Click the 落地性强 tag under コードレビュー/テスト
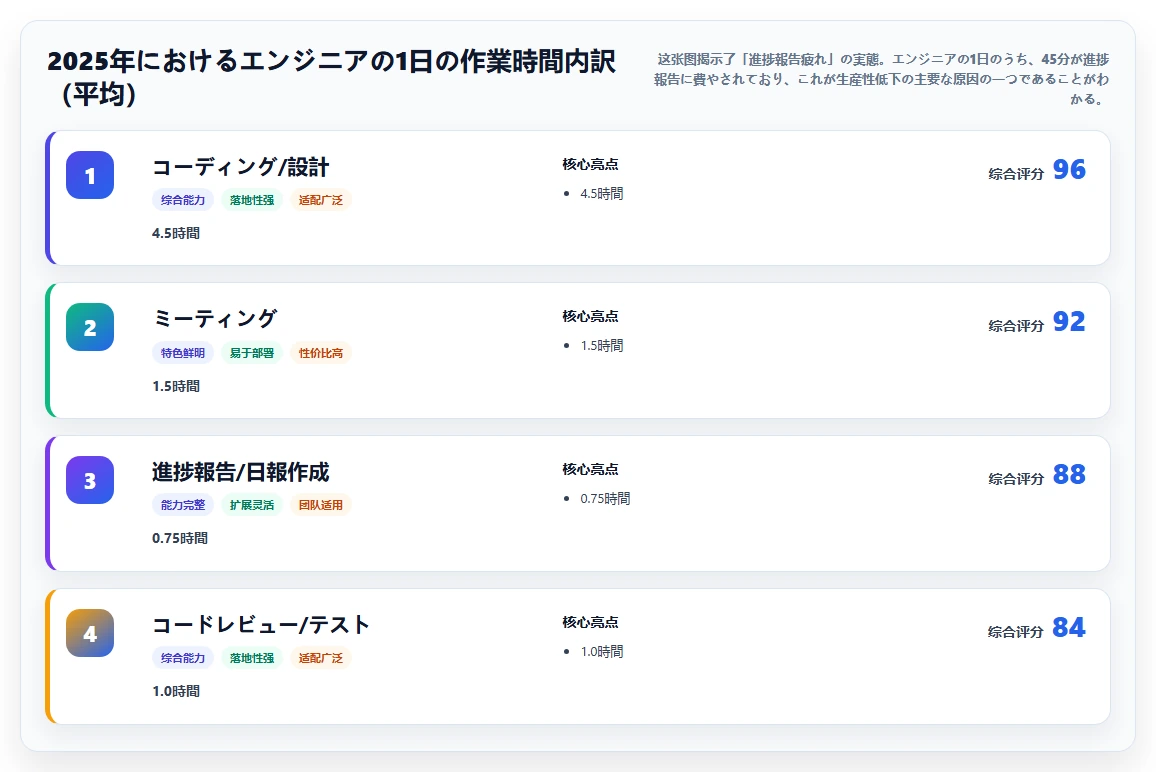1156x772 pixels. 251,658
